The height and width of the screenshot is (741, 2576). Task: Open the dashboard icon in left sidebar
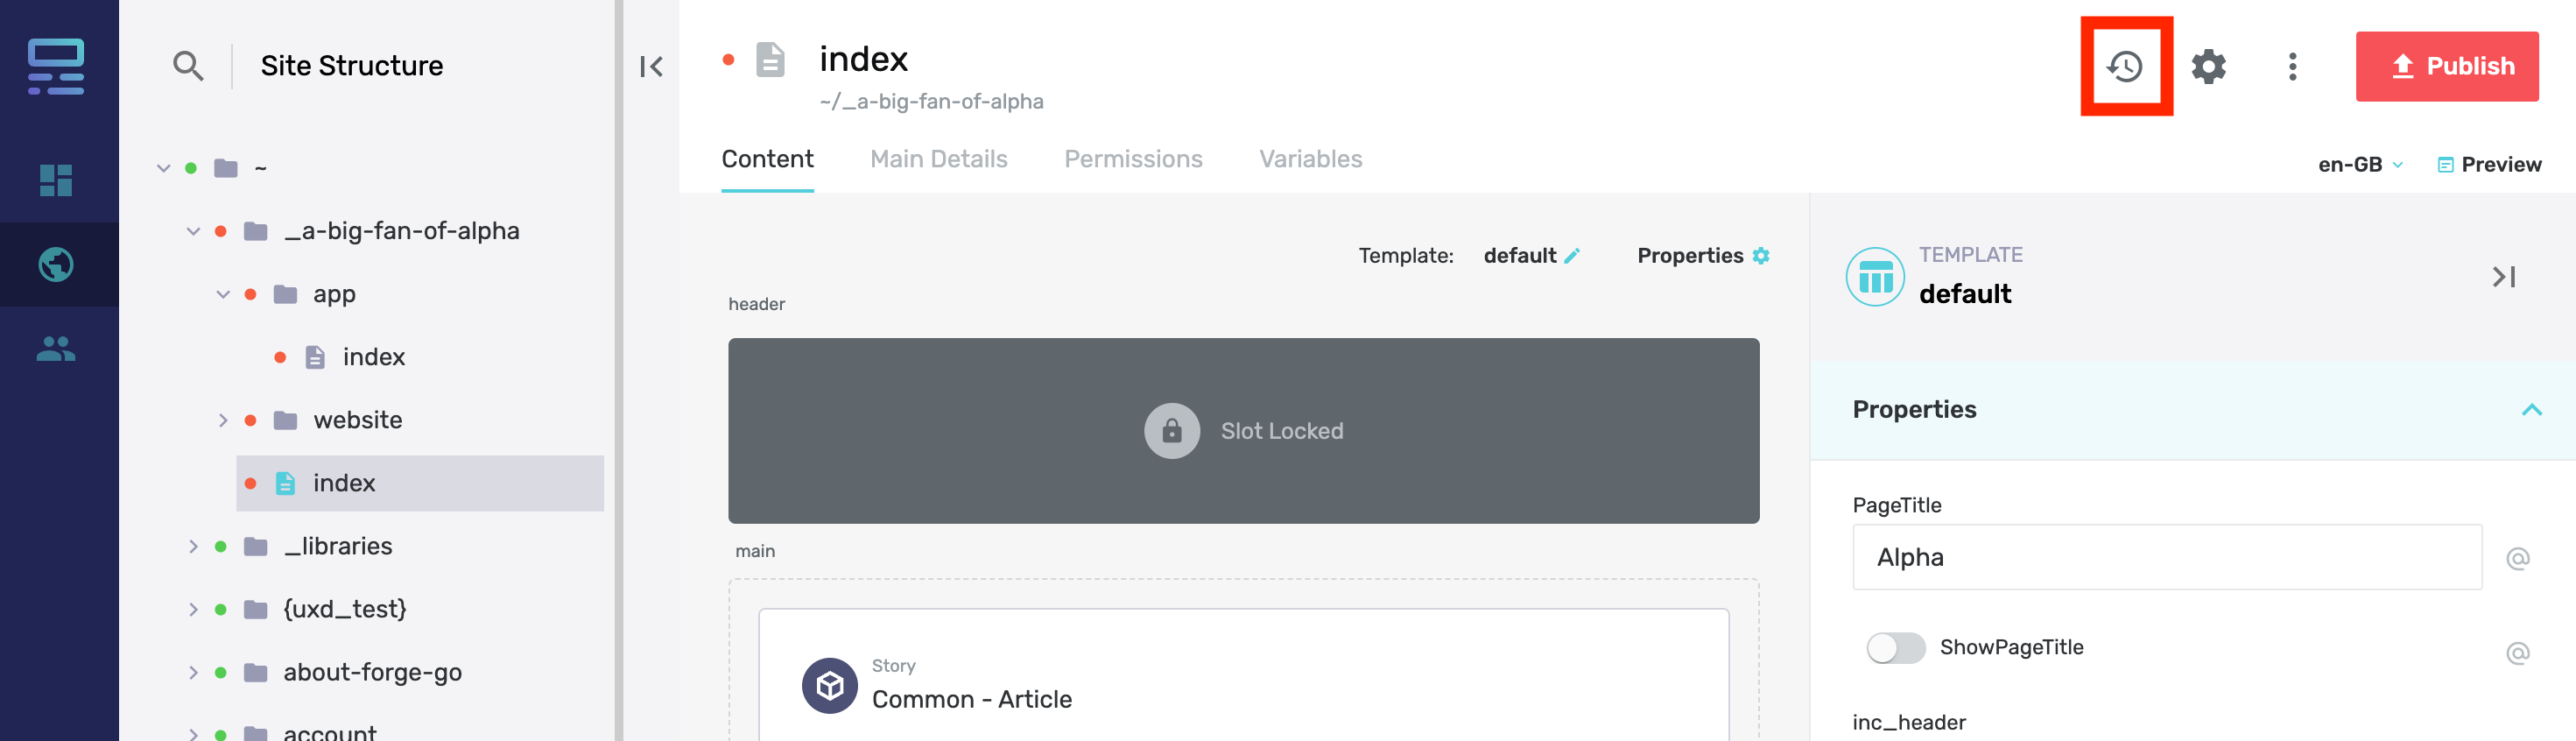coord(56,180)
